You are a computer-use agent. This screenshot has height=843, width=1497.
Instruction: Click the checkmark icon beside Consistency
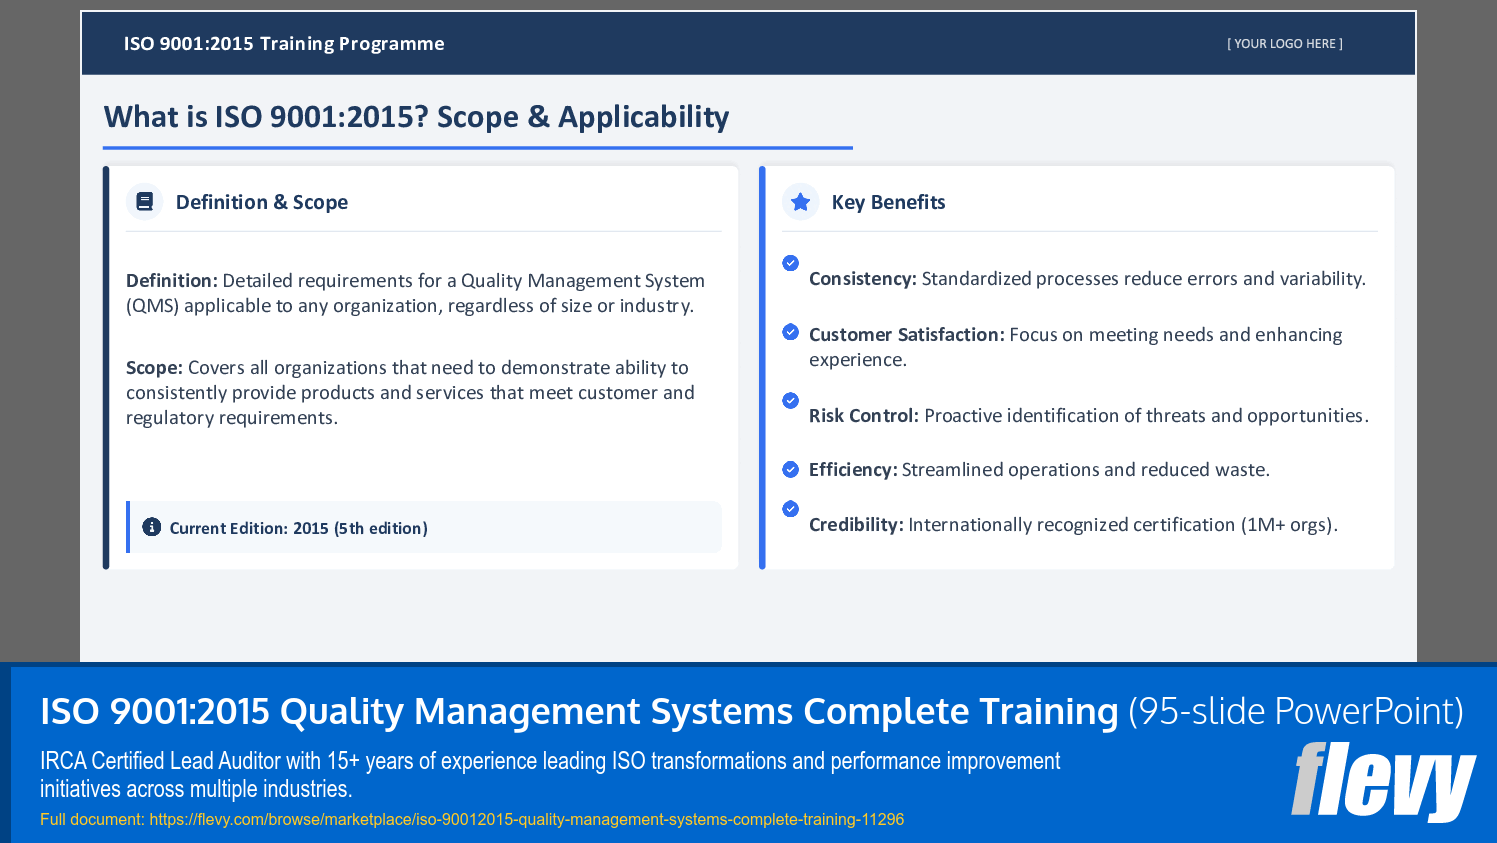click(x=790, y=263)
